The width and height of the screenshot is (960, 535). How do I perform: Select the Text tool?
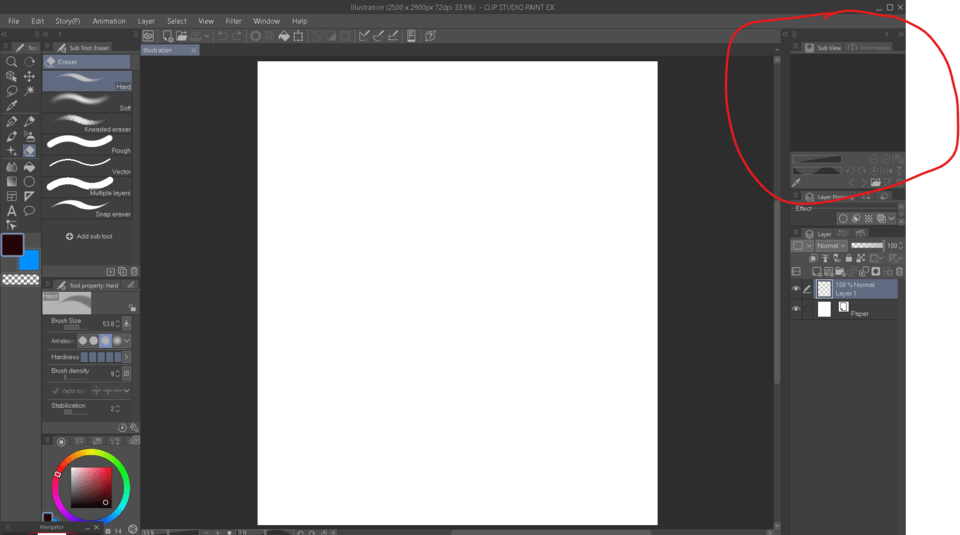tap(11, 211)
